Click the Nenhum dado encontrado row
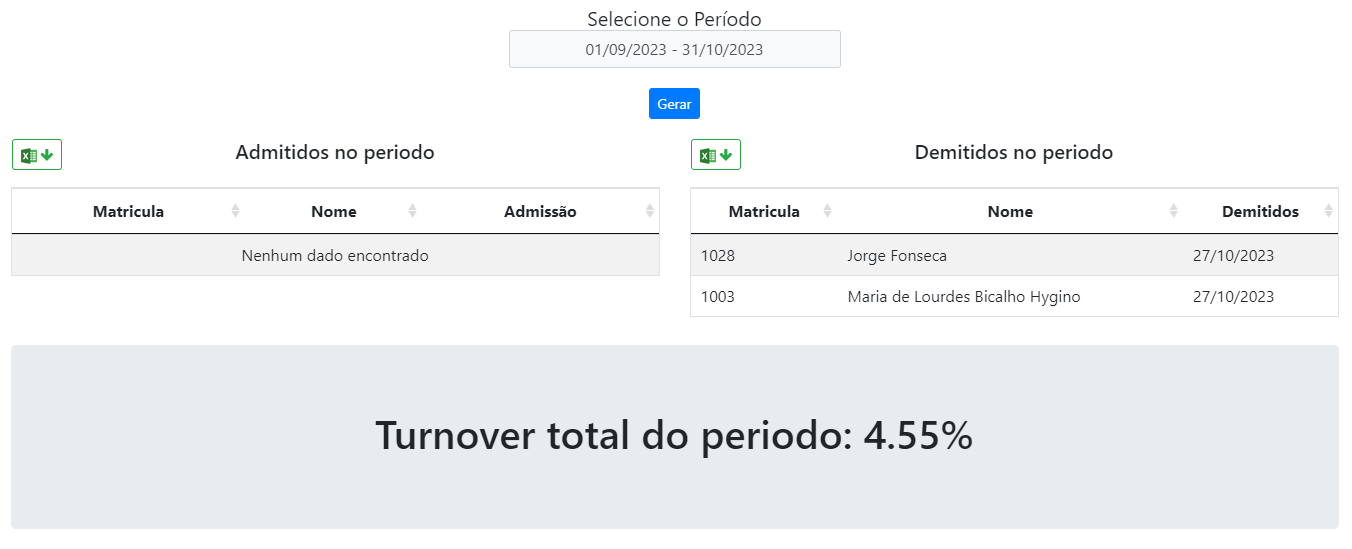 (335, 255)
